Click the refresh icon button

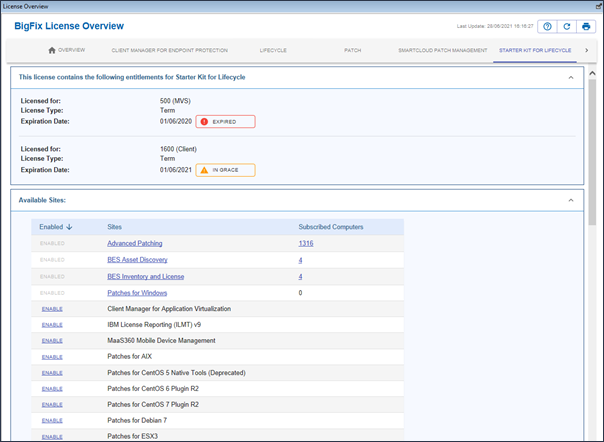coord(566,27)
